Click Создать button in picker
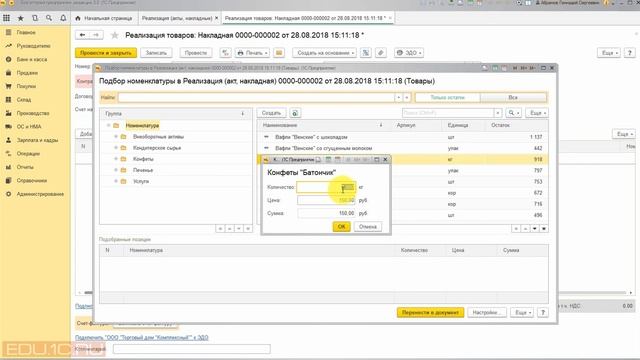The image size is (640, 360). [271, 113]
